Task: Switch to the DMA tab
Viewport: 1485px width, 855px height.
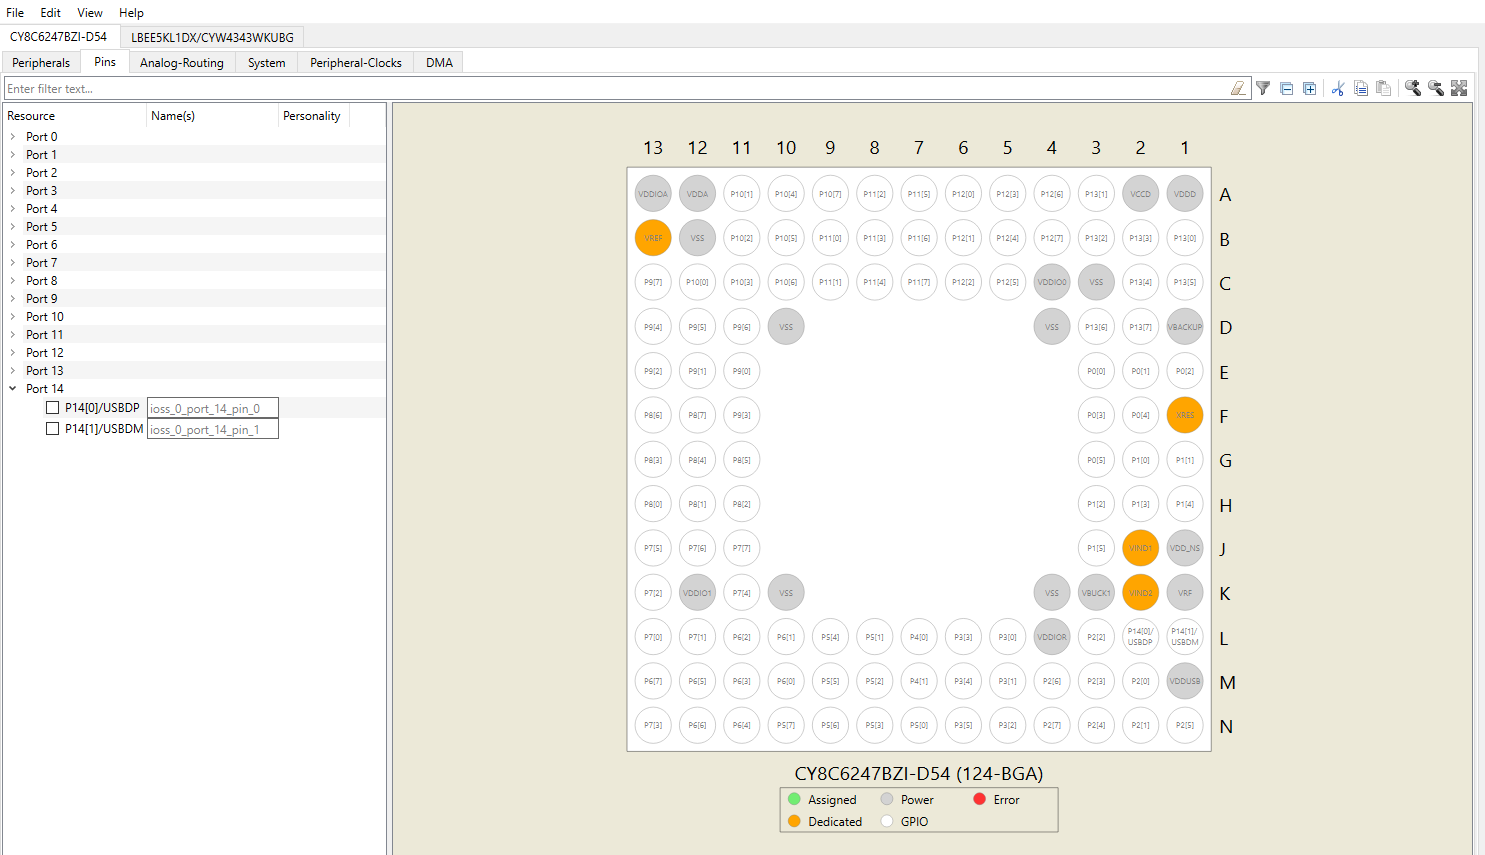Action: click(x=439, y=62)
